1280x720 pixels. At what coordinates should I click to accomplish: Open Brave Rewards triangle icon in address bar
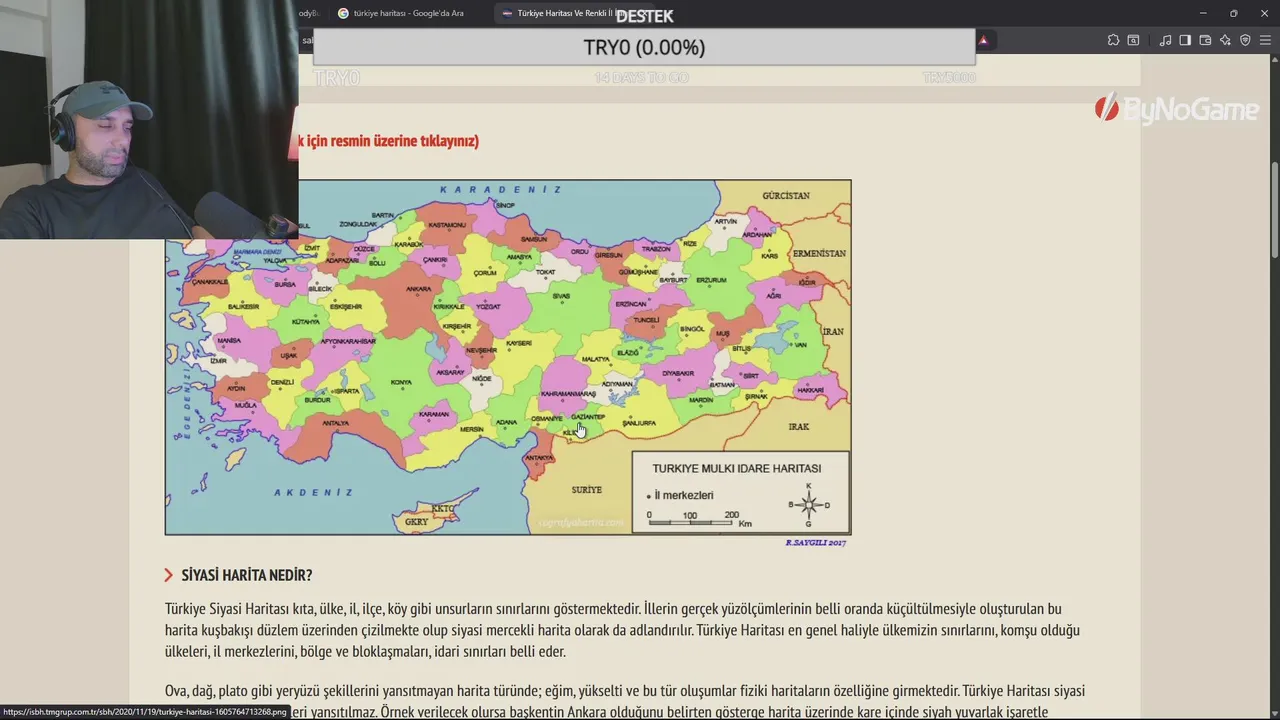pyautogui.click(x=983, y=41)
